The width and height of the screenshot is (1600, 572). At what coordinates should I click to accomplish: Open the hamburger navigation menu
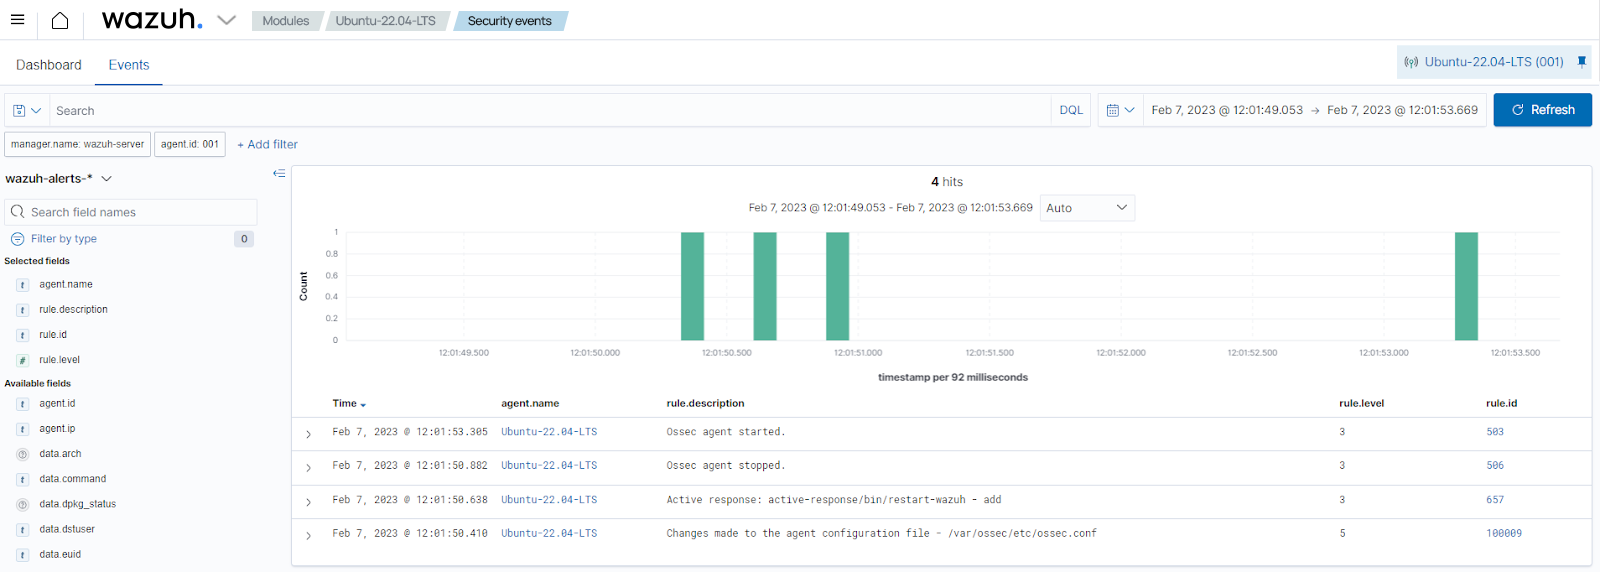(x=17, y=20)
